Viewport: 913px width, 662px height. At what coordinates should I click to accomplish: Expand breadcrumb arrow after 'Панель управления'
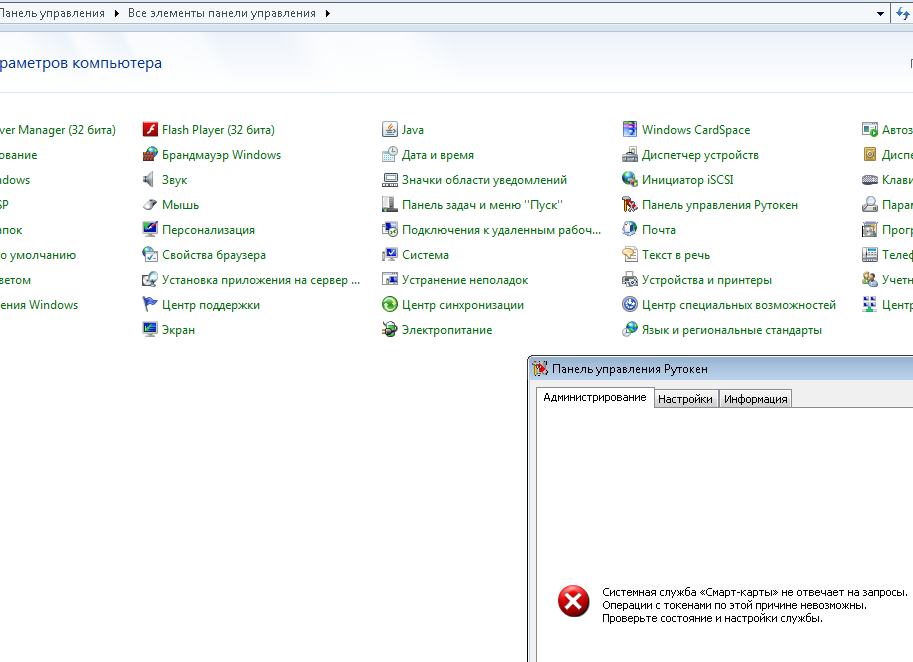pyautogui.click(x=118, y=14)
